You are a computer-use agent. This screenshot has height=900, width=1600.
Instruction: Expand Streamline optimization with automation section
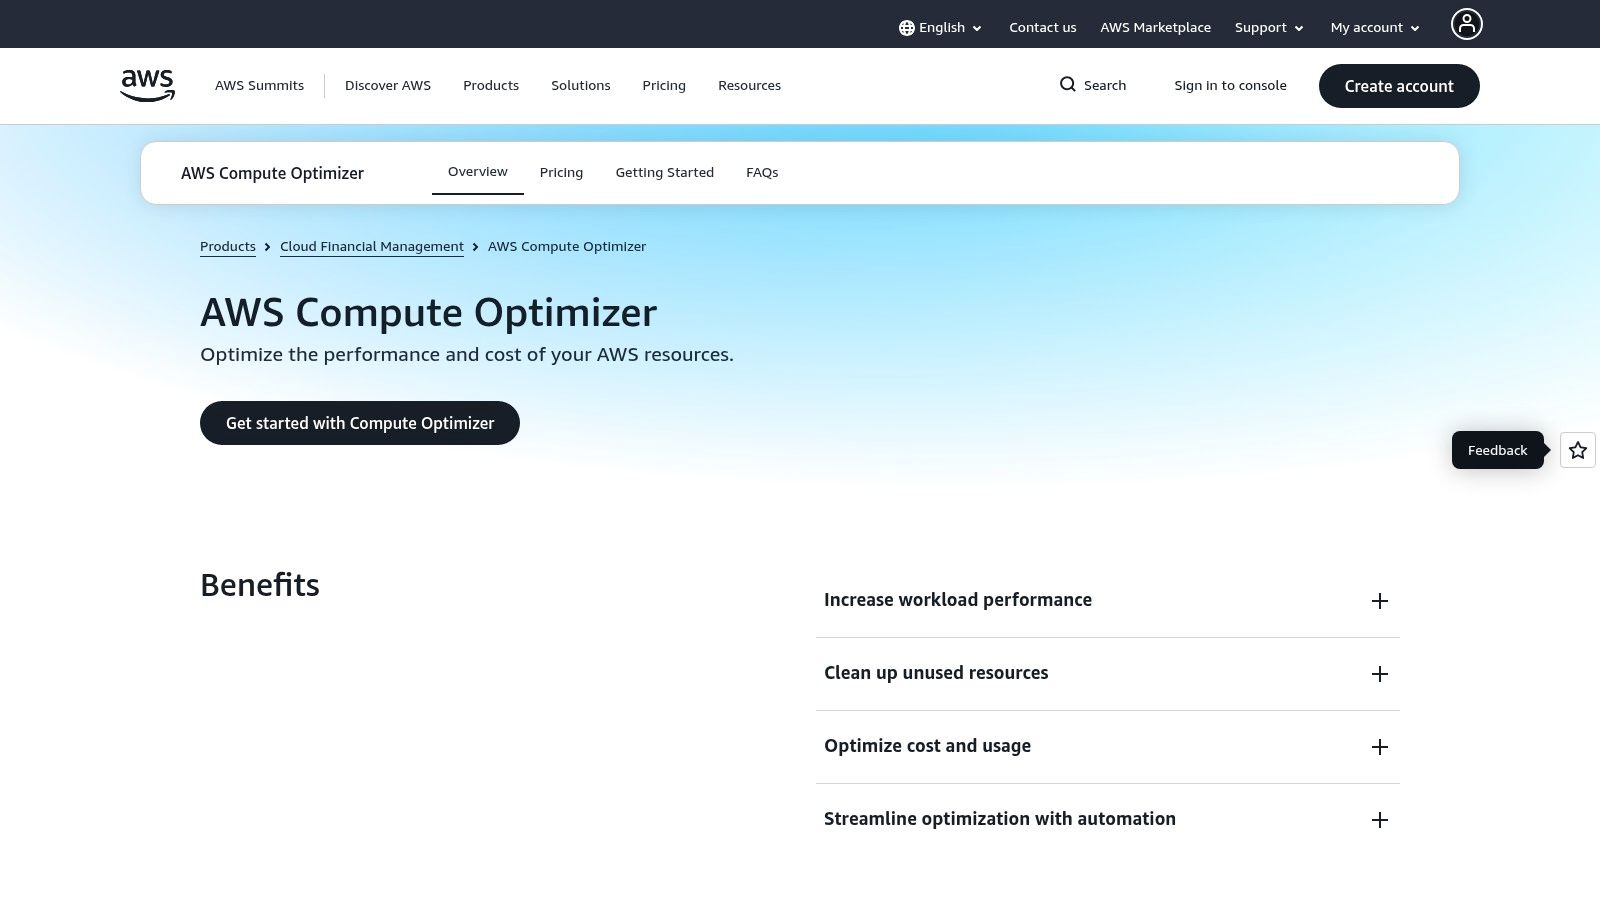tap(1108, 820)
